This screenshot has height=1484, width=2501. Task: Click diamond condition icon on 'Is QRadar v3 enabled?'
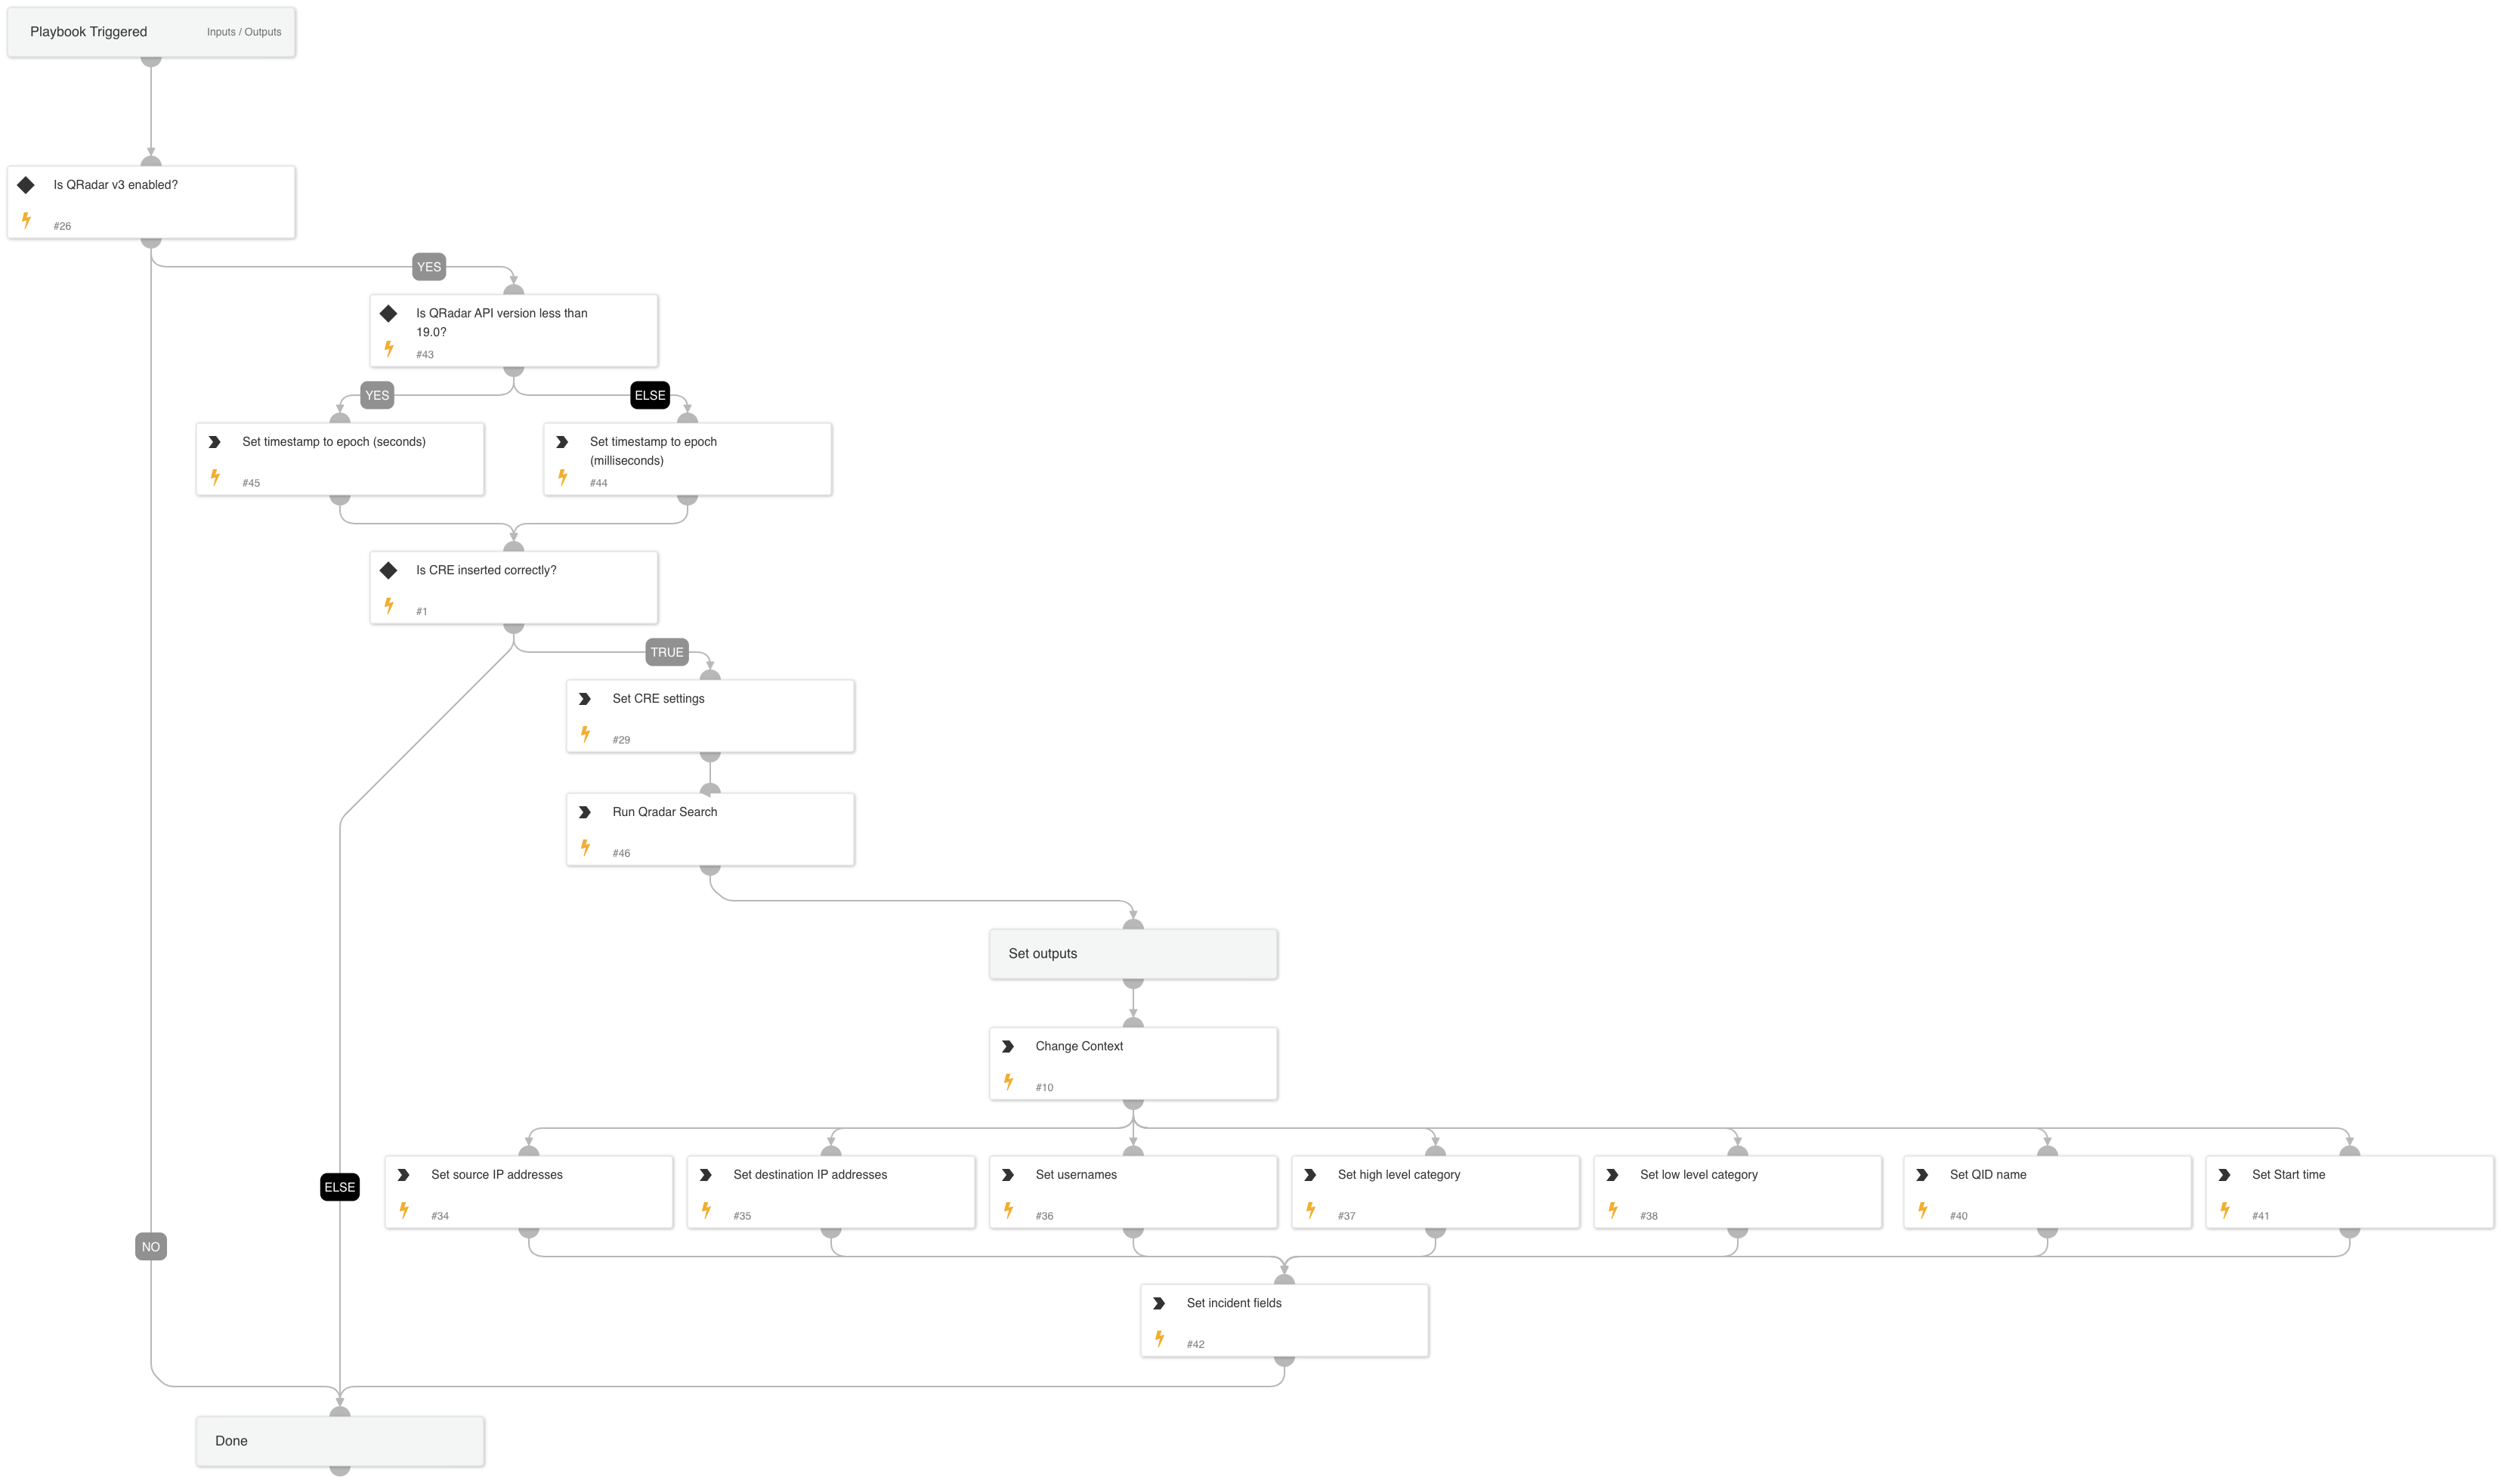26,185
